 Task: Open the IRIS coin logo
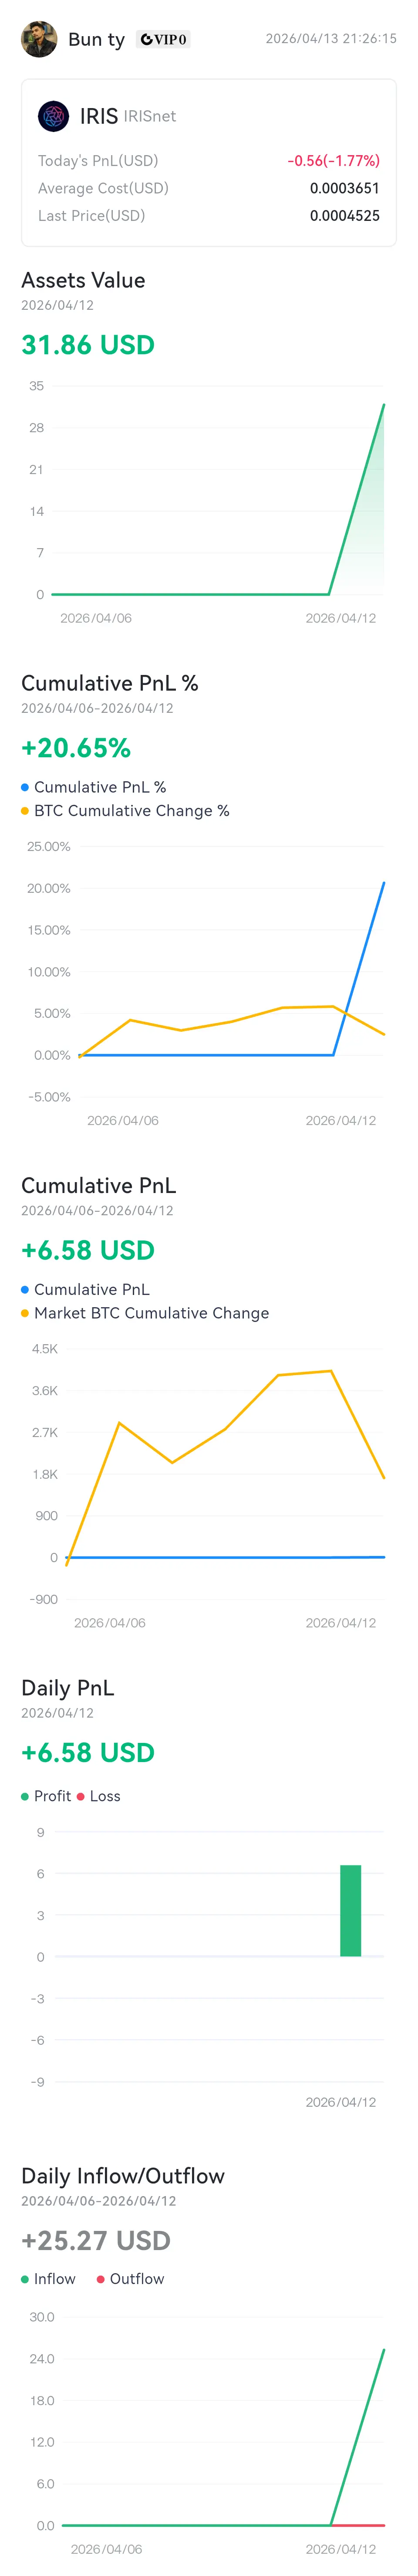53,116
